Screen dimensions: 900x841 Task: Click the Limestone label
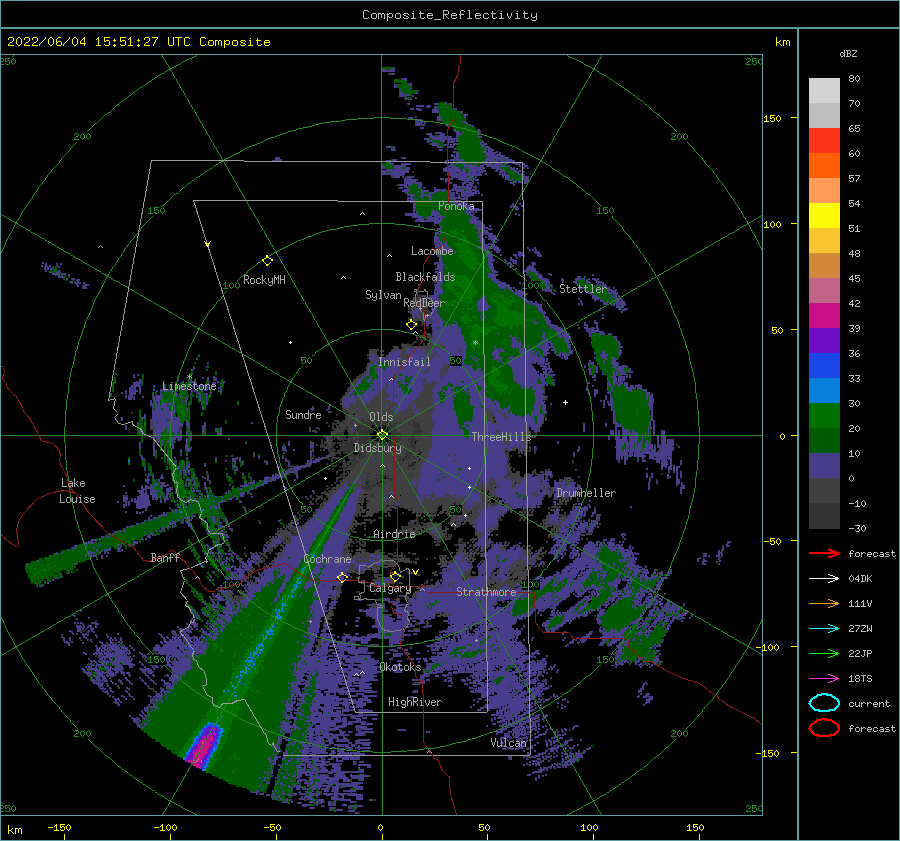(x=189, y=386)
